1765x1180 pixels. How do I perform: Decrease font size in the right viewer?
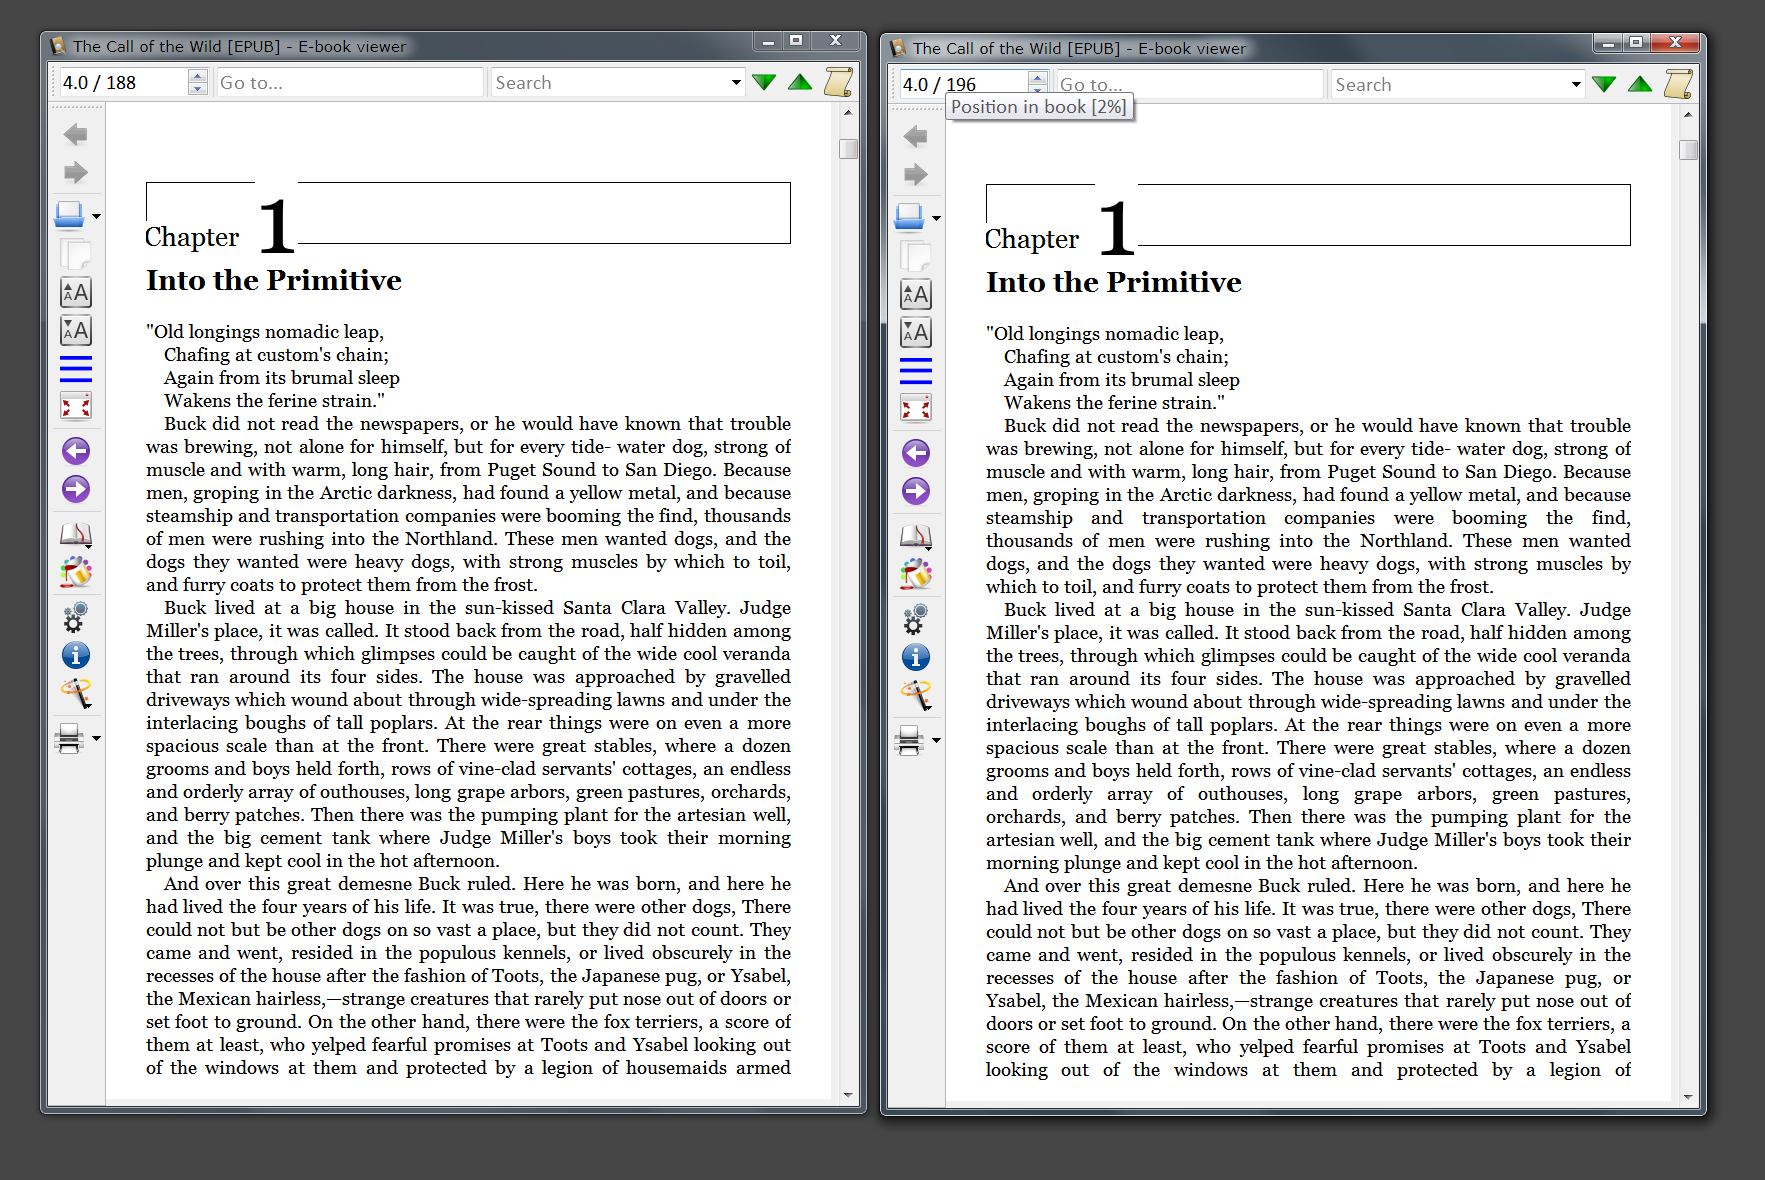point(916,332)
